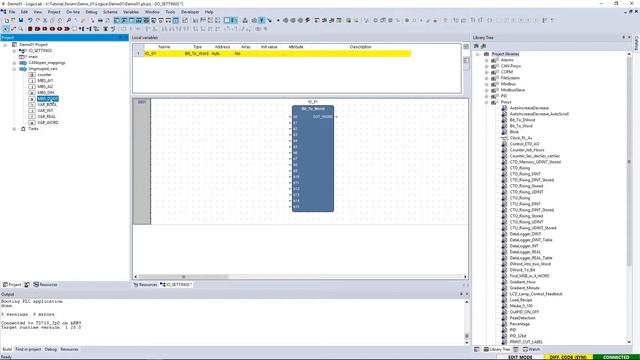Expand the CANopen_mappings node

14,63
